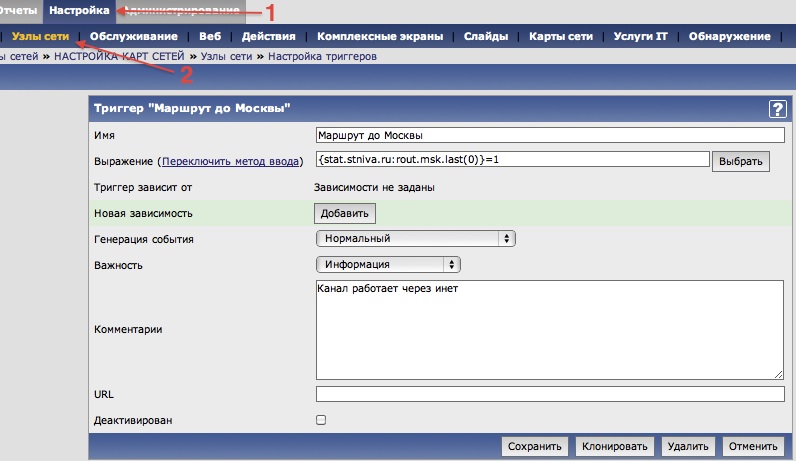Click into the Комментарии text area
The width and height of the screenshot is (796, 461).
[x=549, y=329]
